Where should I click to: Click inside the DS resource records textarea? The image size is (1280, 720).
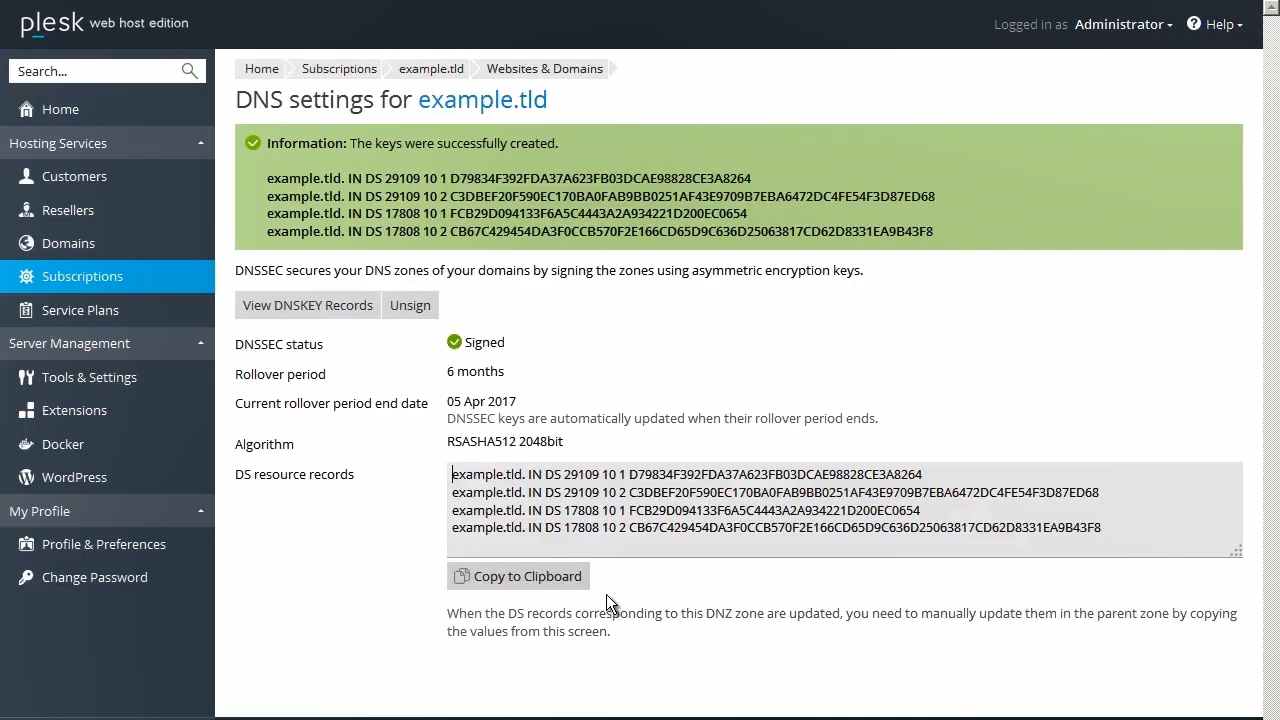click(845, 510)
